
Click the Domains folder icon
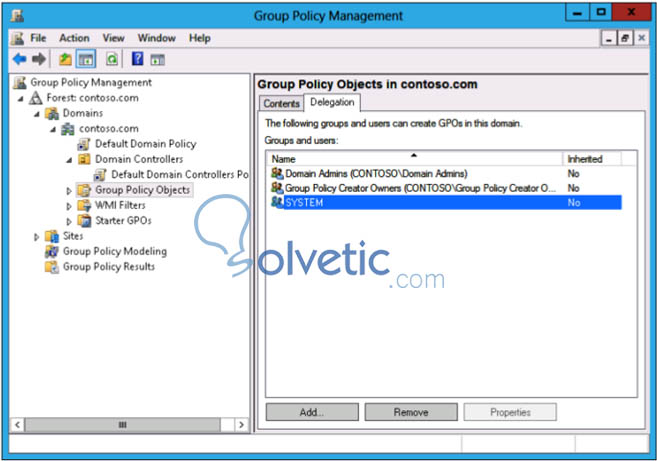click(52, 113)
